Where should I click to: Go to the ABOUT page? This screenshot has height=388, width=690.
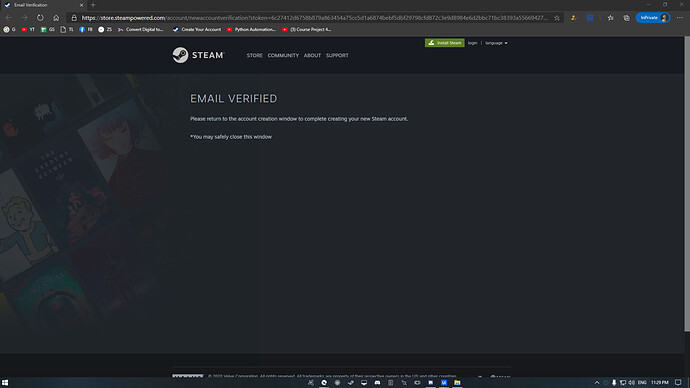coord(312,55)
